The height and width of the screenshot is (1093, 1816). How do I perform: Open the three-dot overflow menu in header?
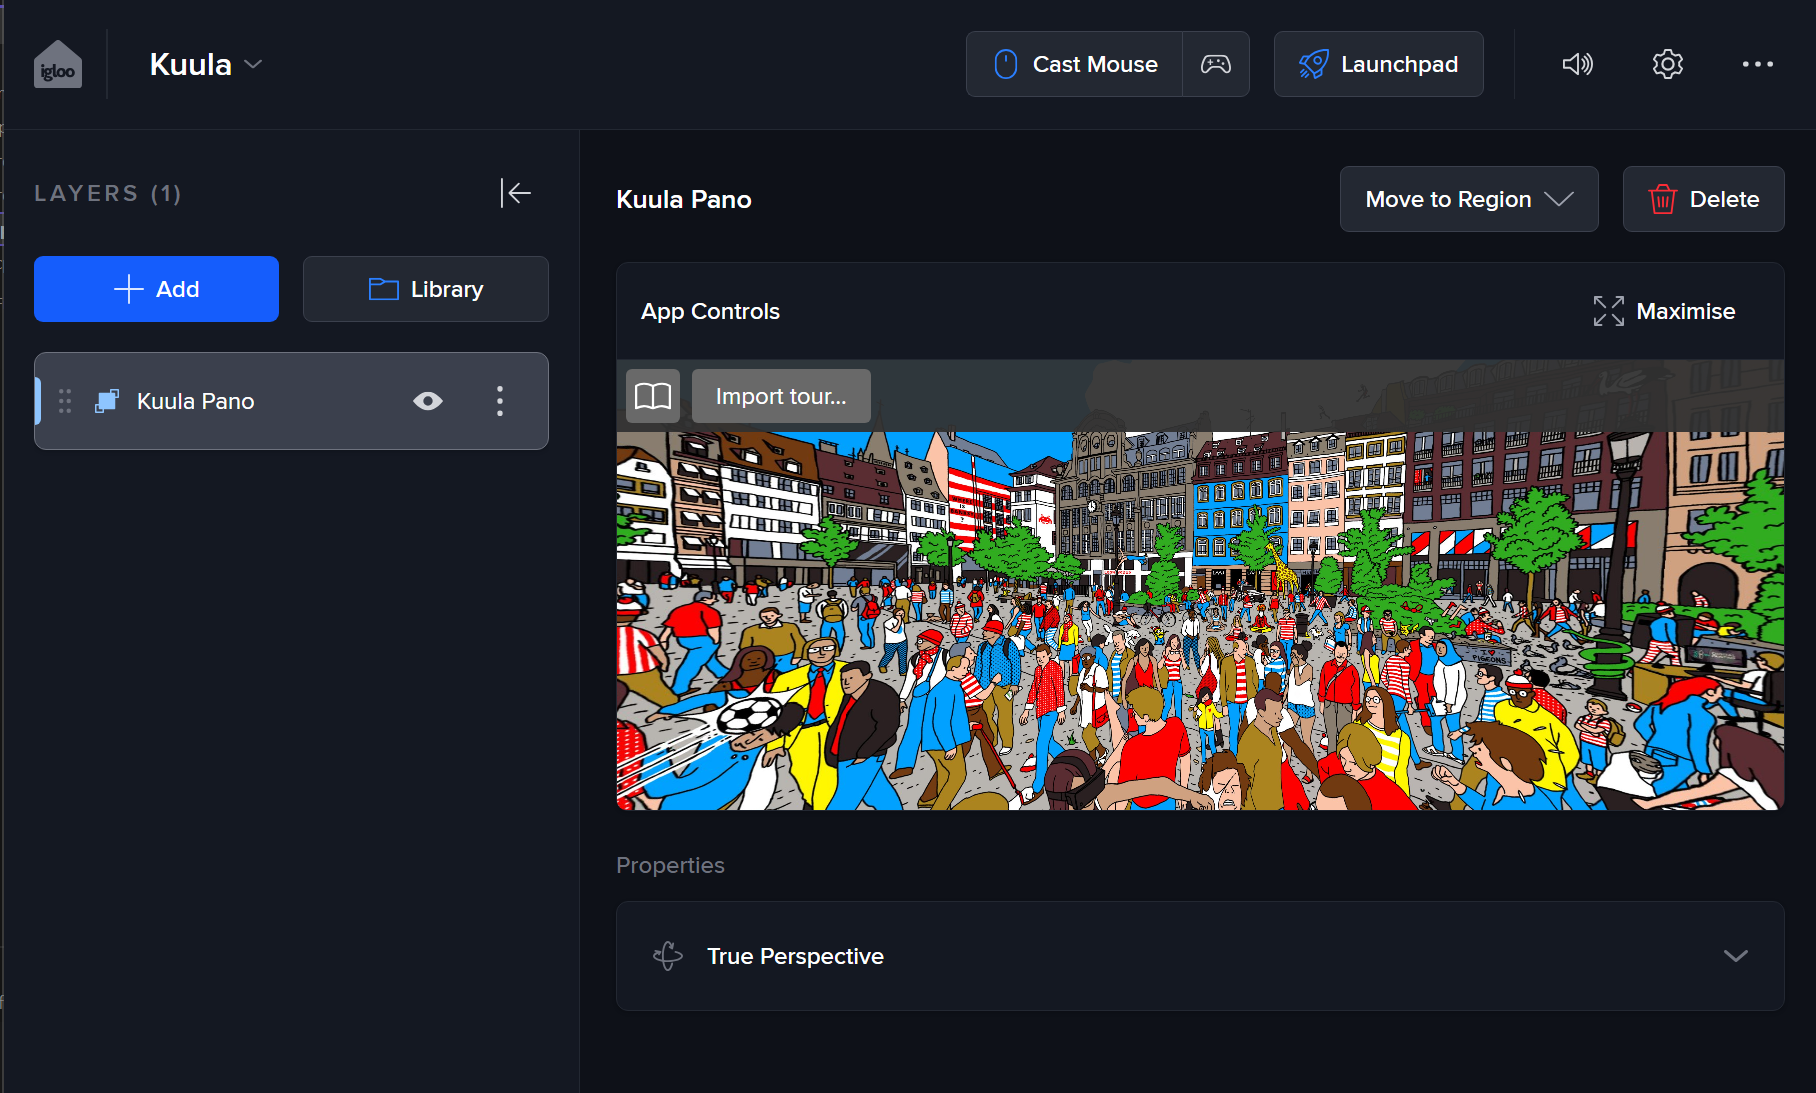tap(1757, 65)
